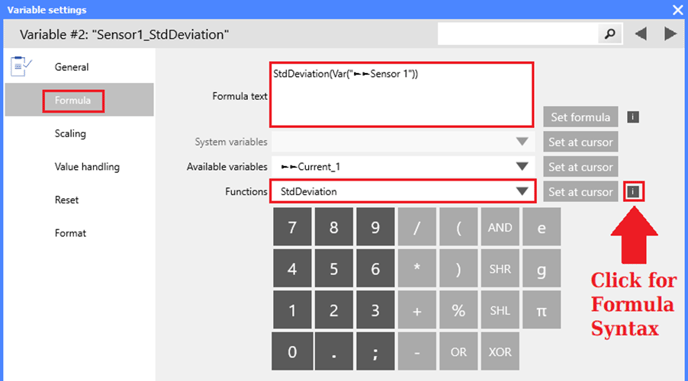Tap keypad digit 8
The height and width of the screenshot is (381, 688).
[x=334, y=227]
